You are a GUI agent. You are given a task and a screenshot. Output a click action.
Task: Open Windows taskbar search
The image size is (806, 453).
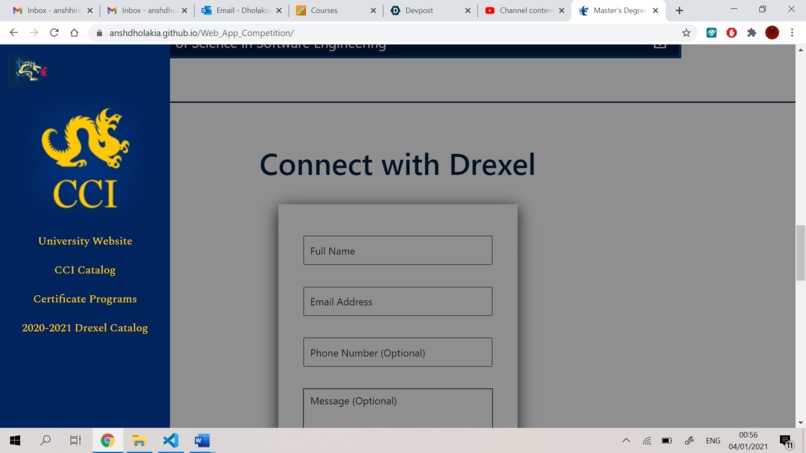[46, 440]
